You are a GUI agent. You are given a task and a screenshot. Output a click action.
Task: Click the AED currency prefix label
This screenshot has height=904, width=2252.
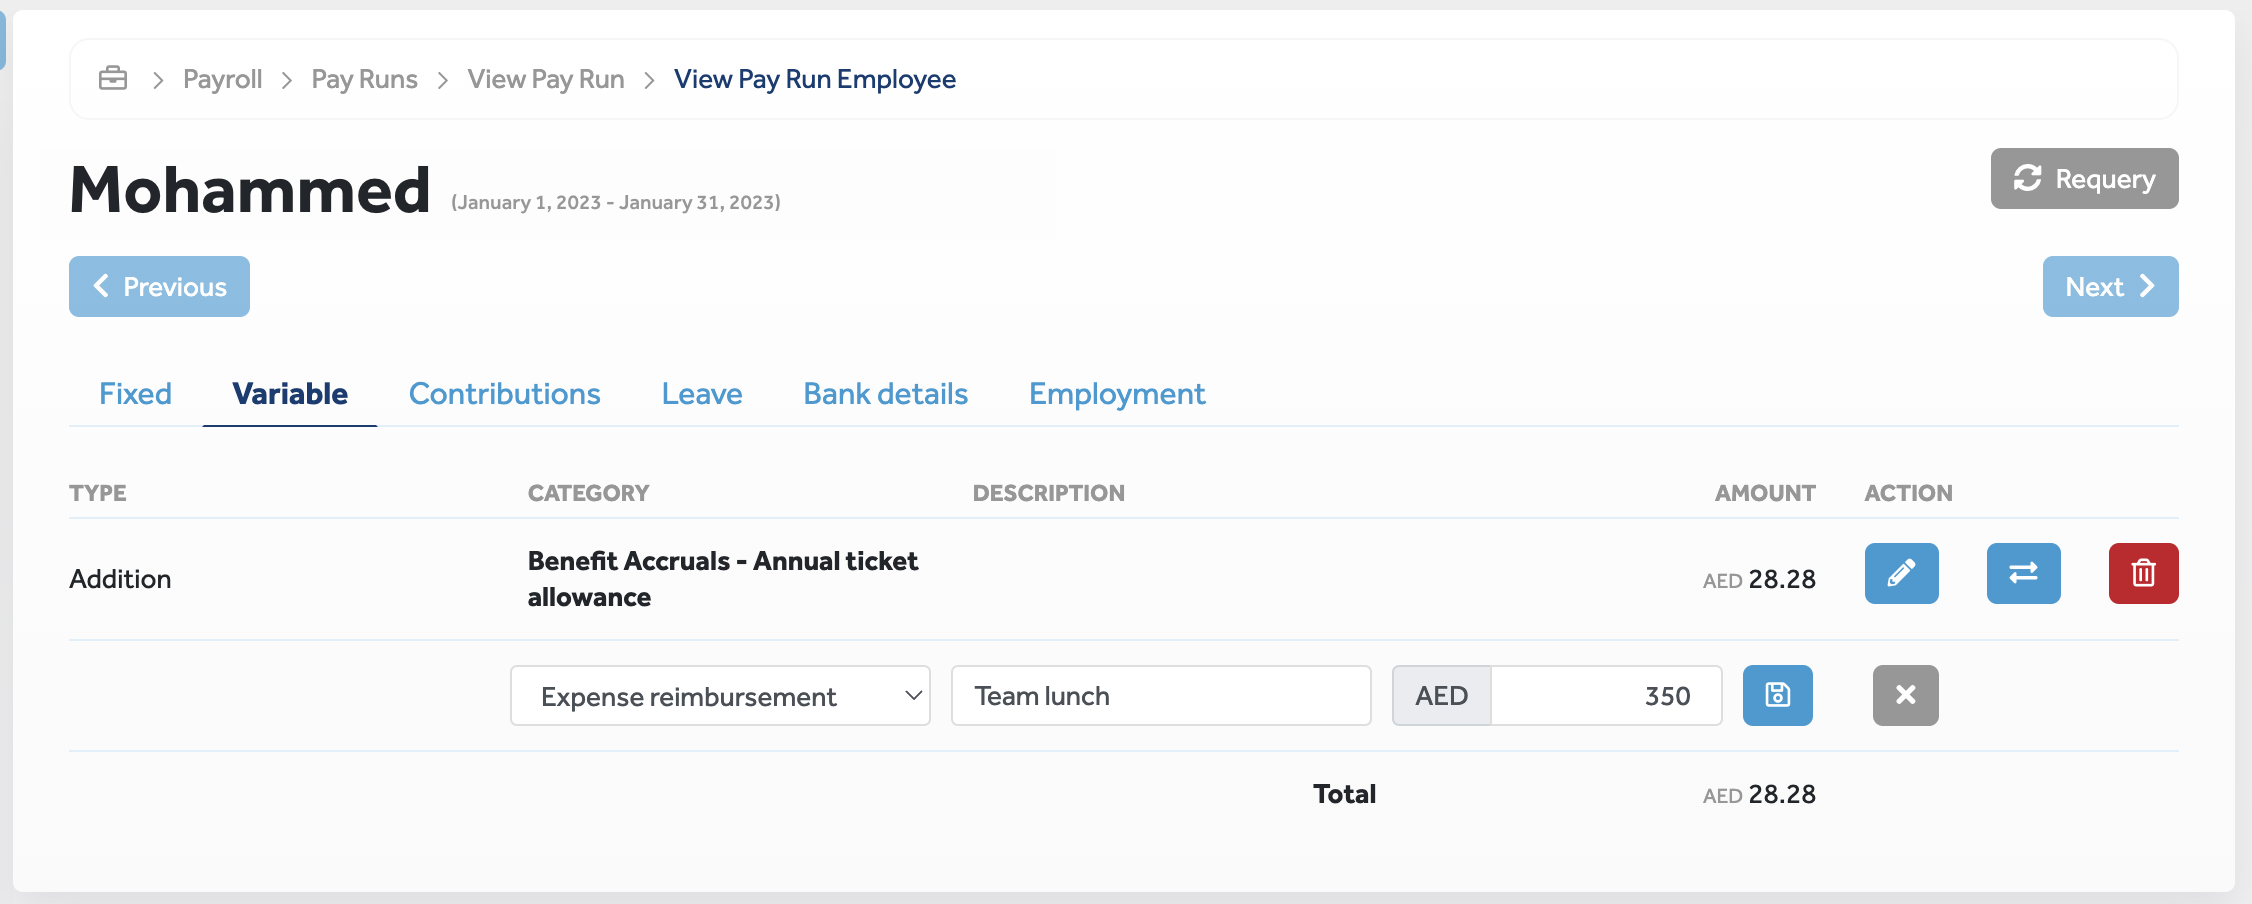coord(1441,696)
